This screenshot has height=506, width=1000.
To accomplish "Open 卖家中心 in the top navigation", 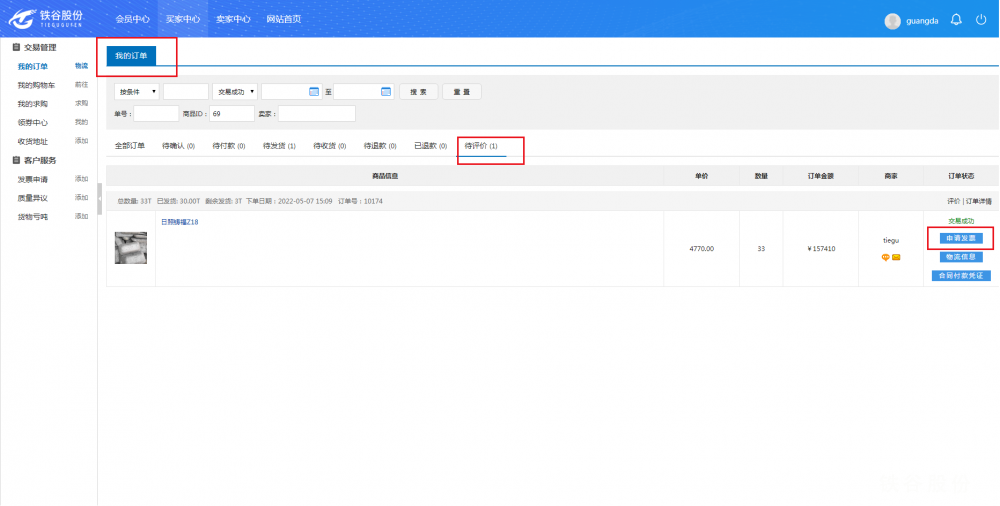I will point(233,19).
